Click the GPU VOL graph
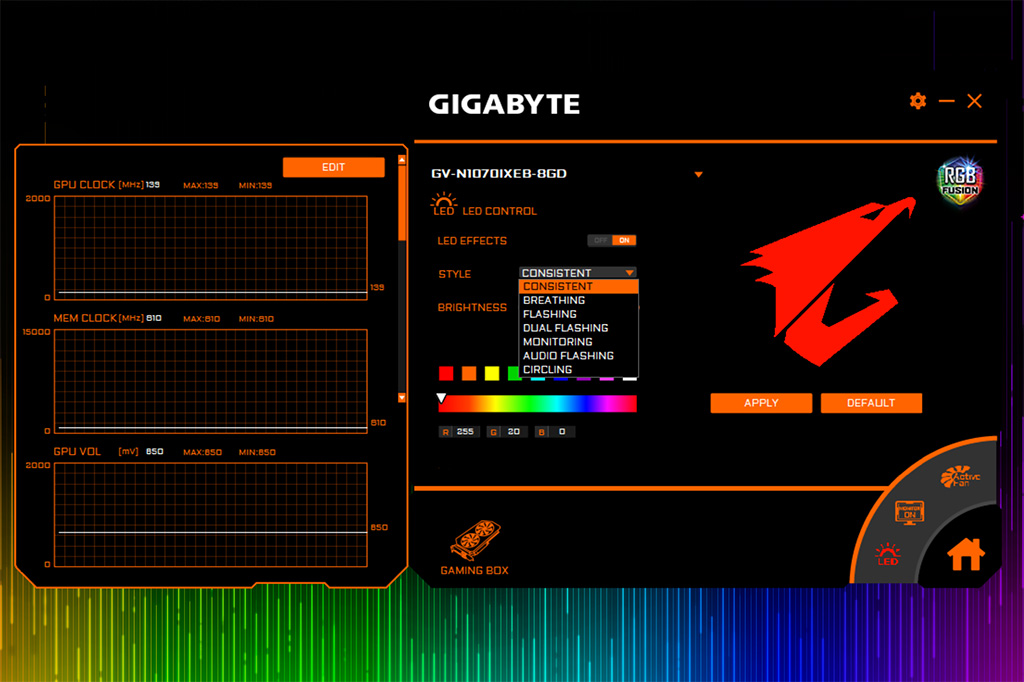This screenshot has height=682, width=1024. 210,515
